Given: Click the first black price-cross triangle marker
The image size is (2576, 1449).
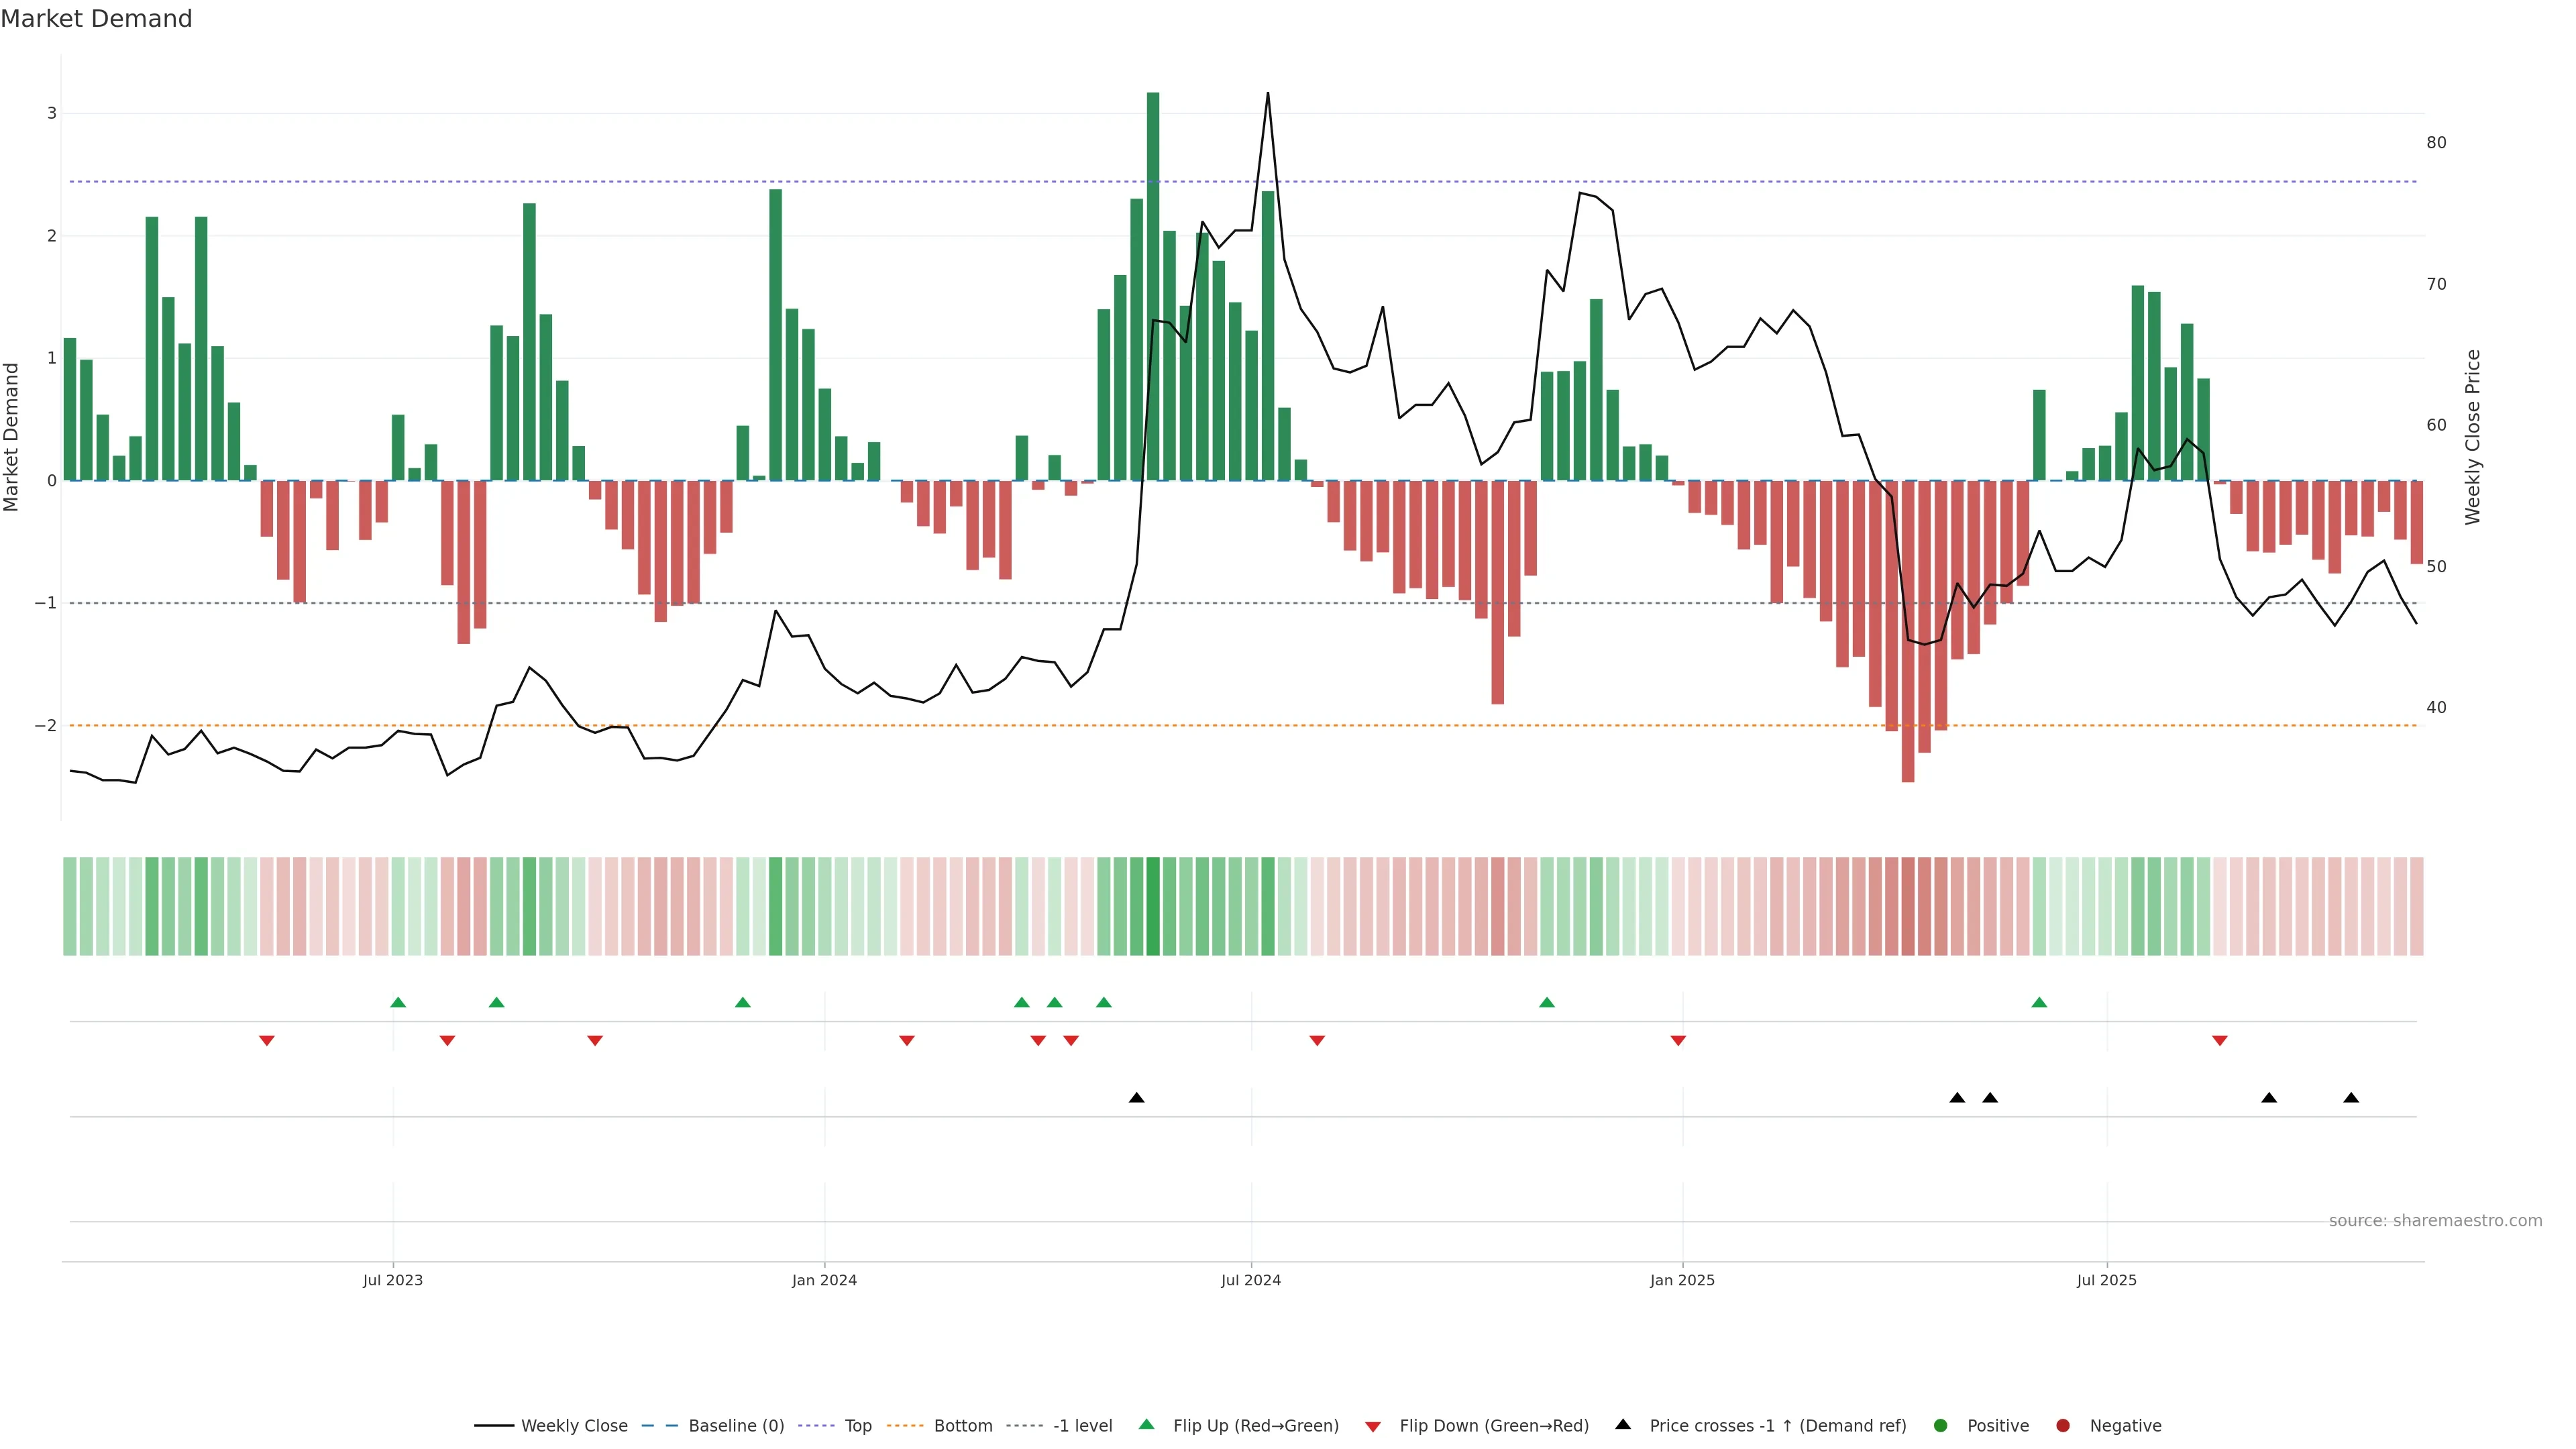Looking at the screenshot, I should coord(1136,1098).
